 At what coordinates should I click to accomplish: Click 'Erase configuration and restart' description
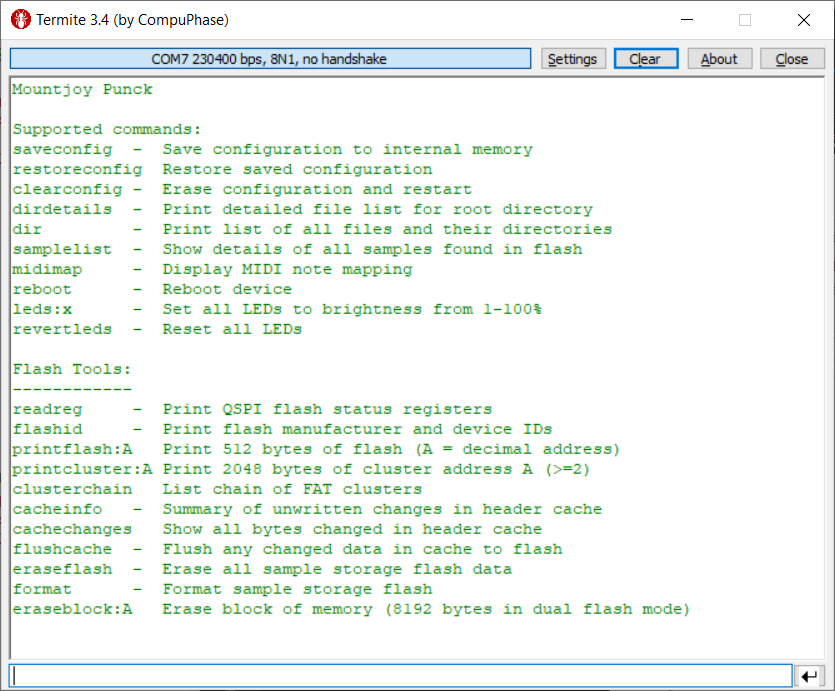[x=317, y=189]
